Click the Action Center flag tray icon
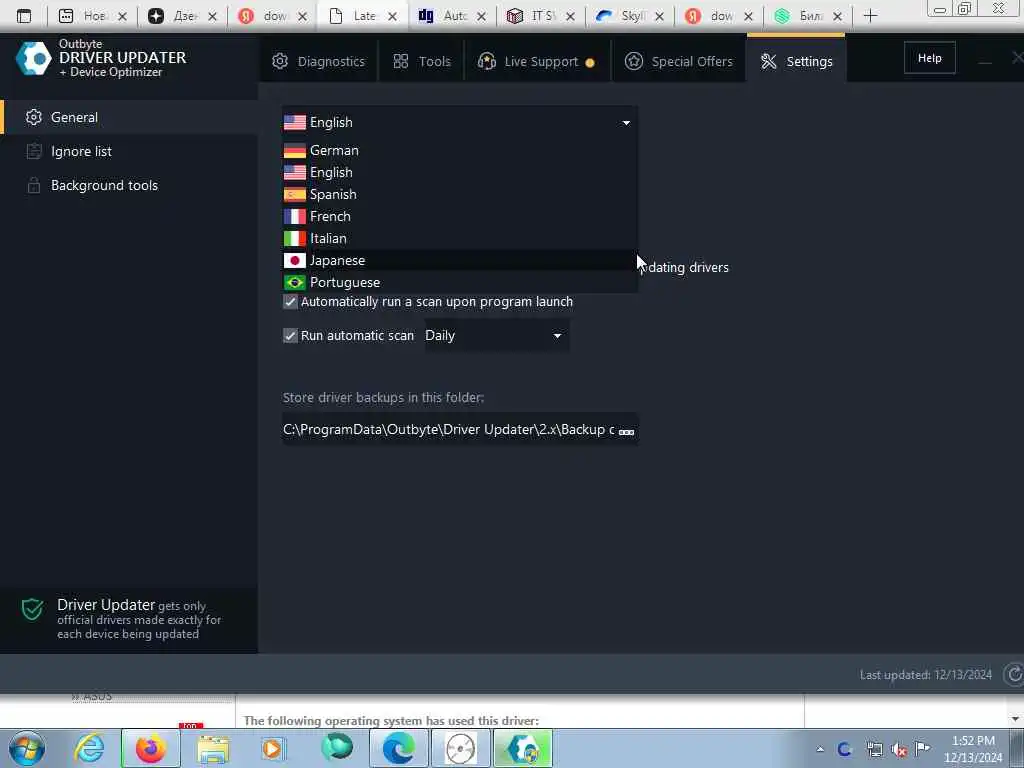Image resolution: width=1024 pixels, height=768 pixels. tap(923, 748)
